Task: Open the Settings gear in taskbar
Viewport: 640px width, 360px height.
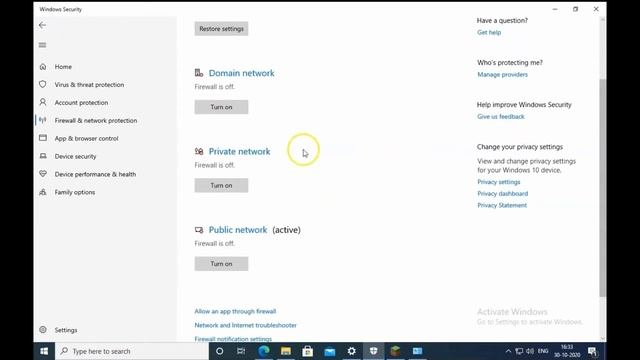Action: pyautogui.click(x=351, y=351)
